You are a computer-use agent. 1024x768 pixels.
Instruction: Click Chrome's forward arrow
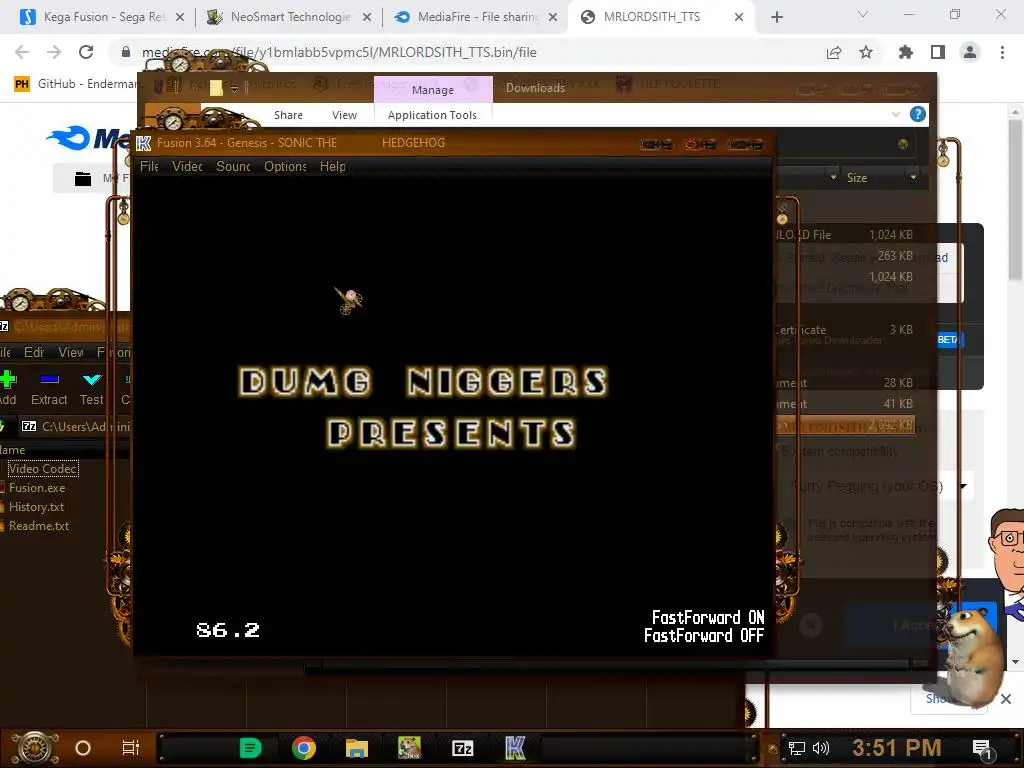click(x=54, y=52)
